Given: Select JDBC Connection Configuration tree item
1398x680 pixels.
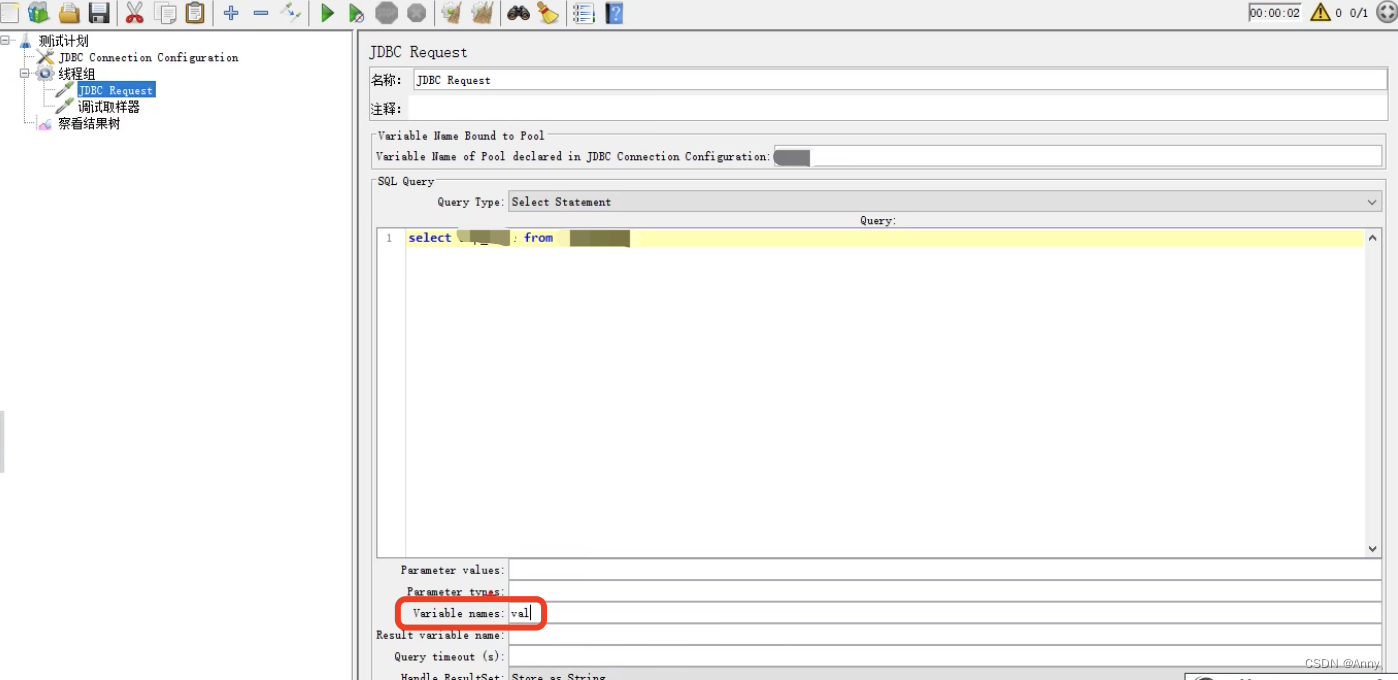Looking at the screenshot, I should point(148,57).
